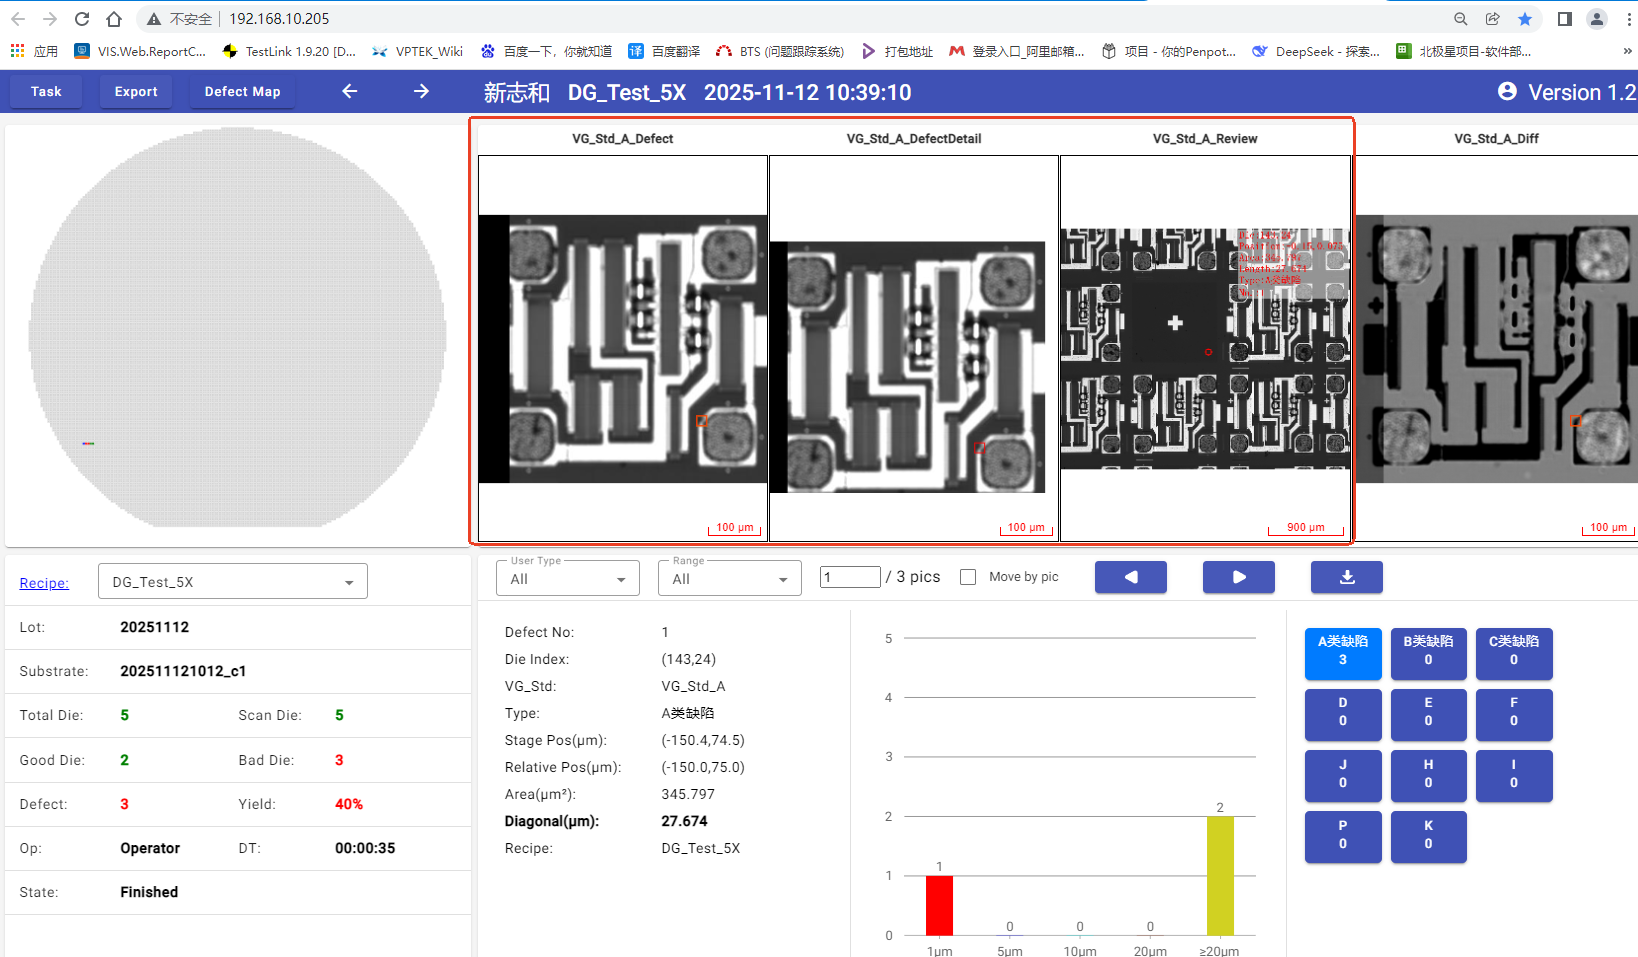Reload the page with browser refresh icon
The image size is (1638, 957).
click(x=82, y=19)
